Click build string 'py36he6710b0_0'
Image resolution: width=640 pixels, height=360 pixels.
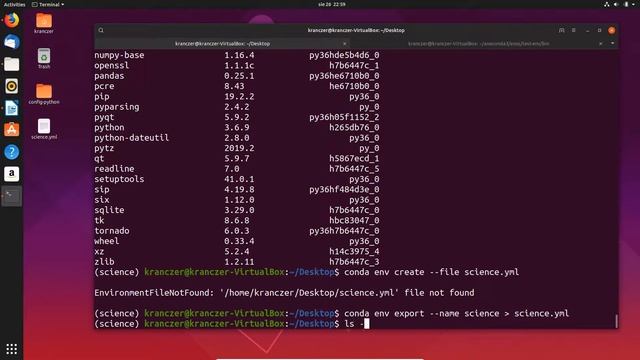click(x=344, y=76)
